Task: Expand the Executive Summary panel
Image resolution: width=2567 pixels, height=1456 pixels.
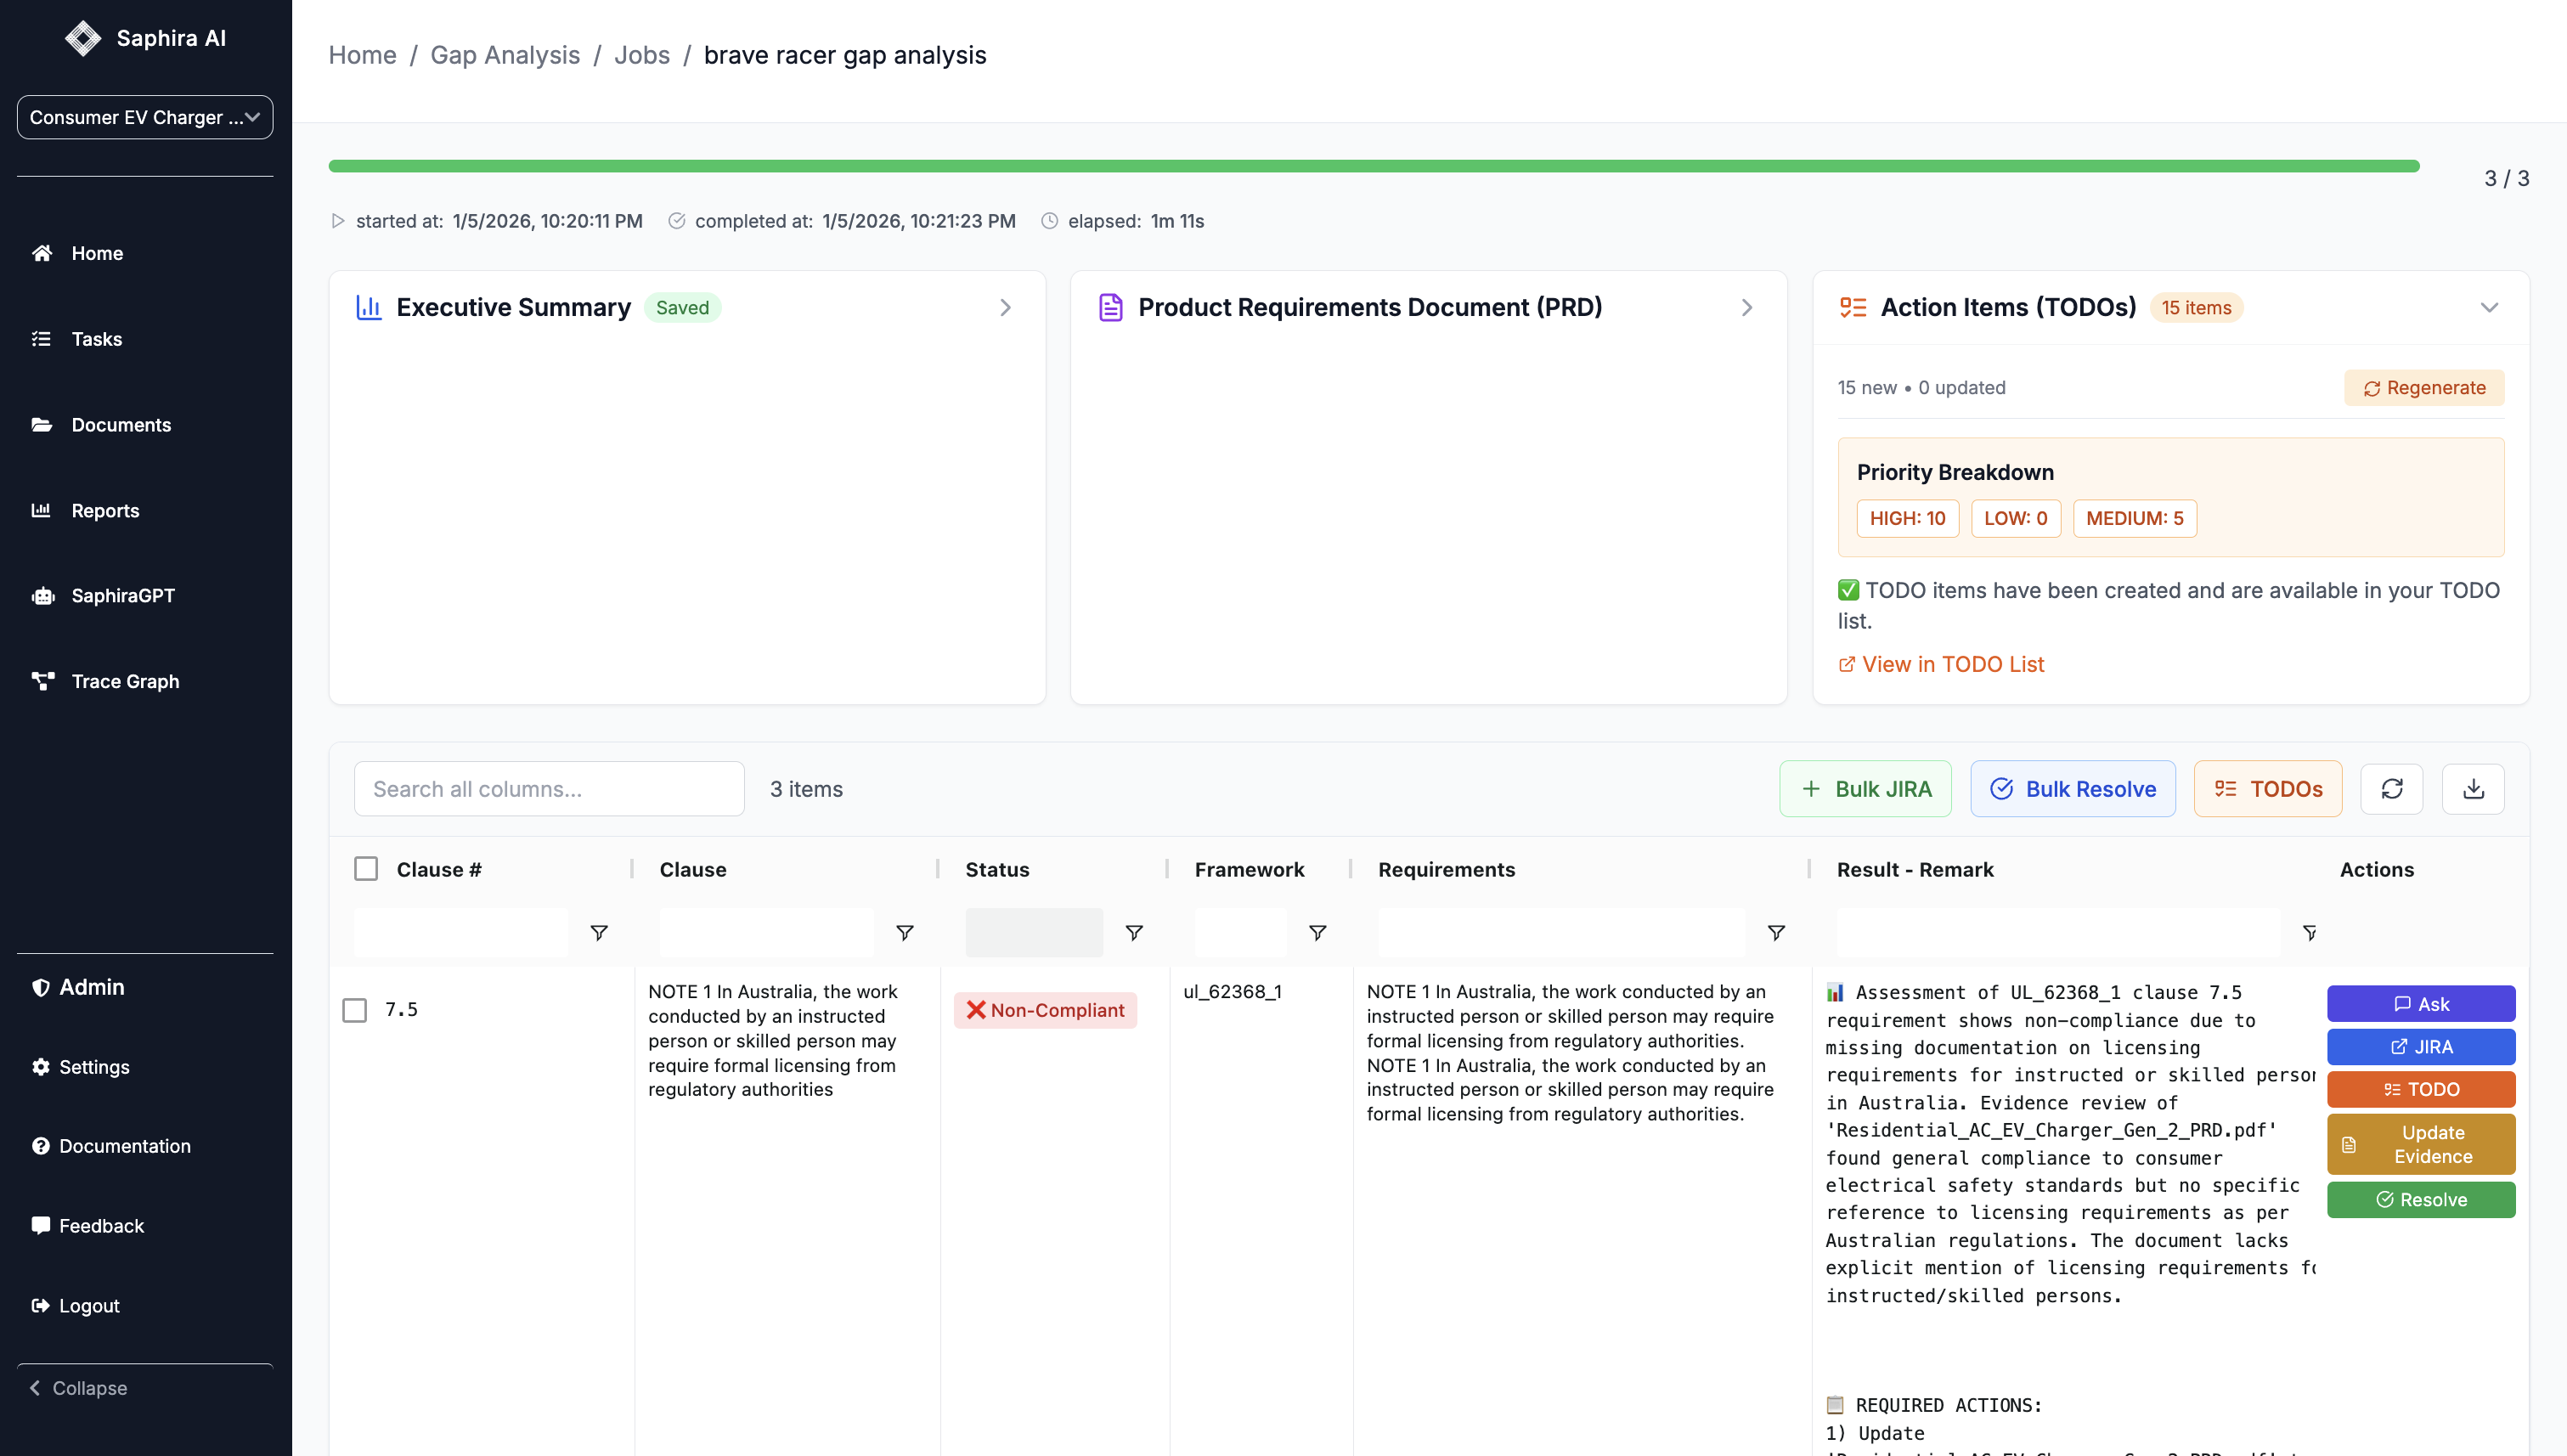Action: click(1005, 307)
